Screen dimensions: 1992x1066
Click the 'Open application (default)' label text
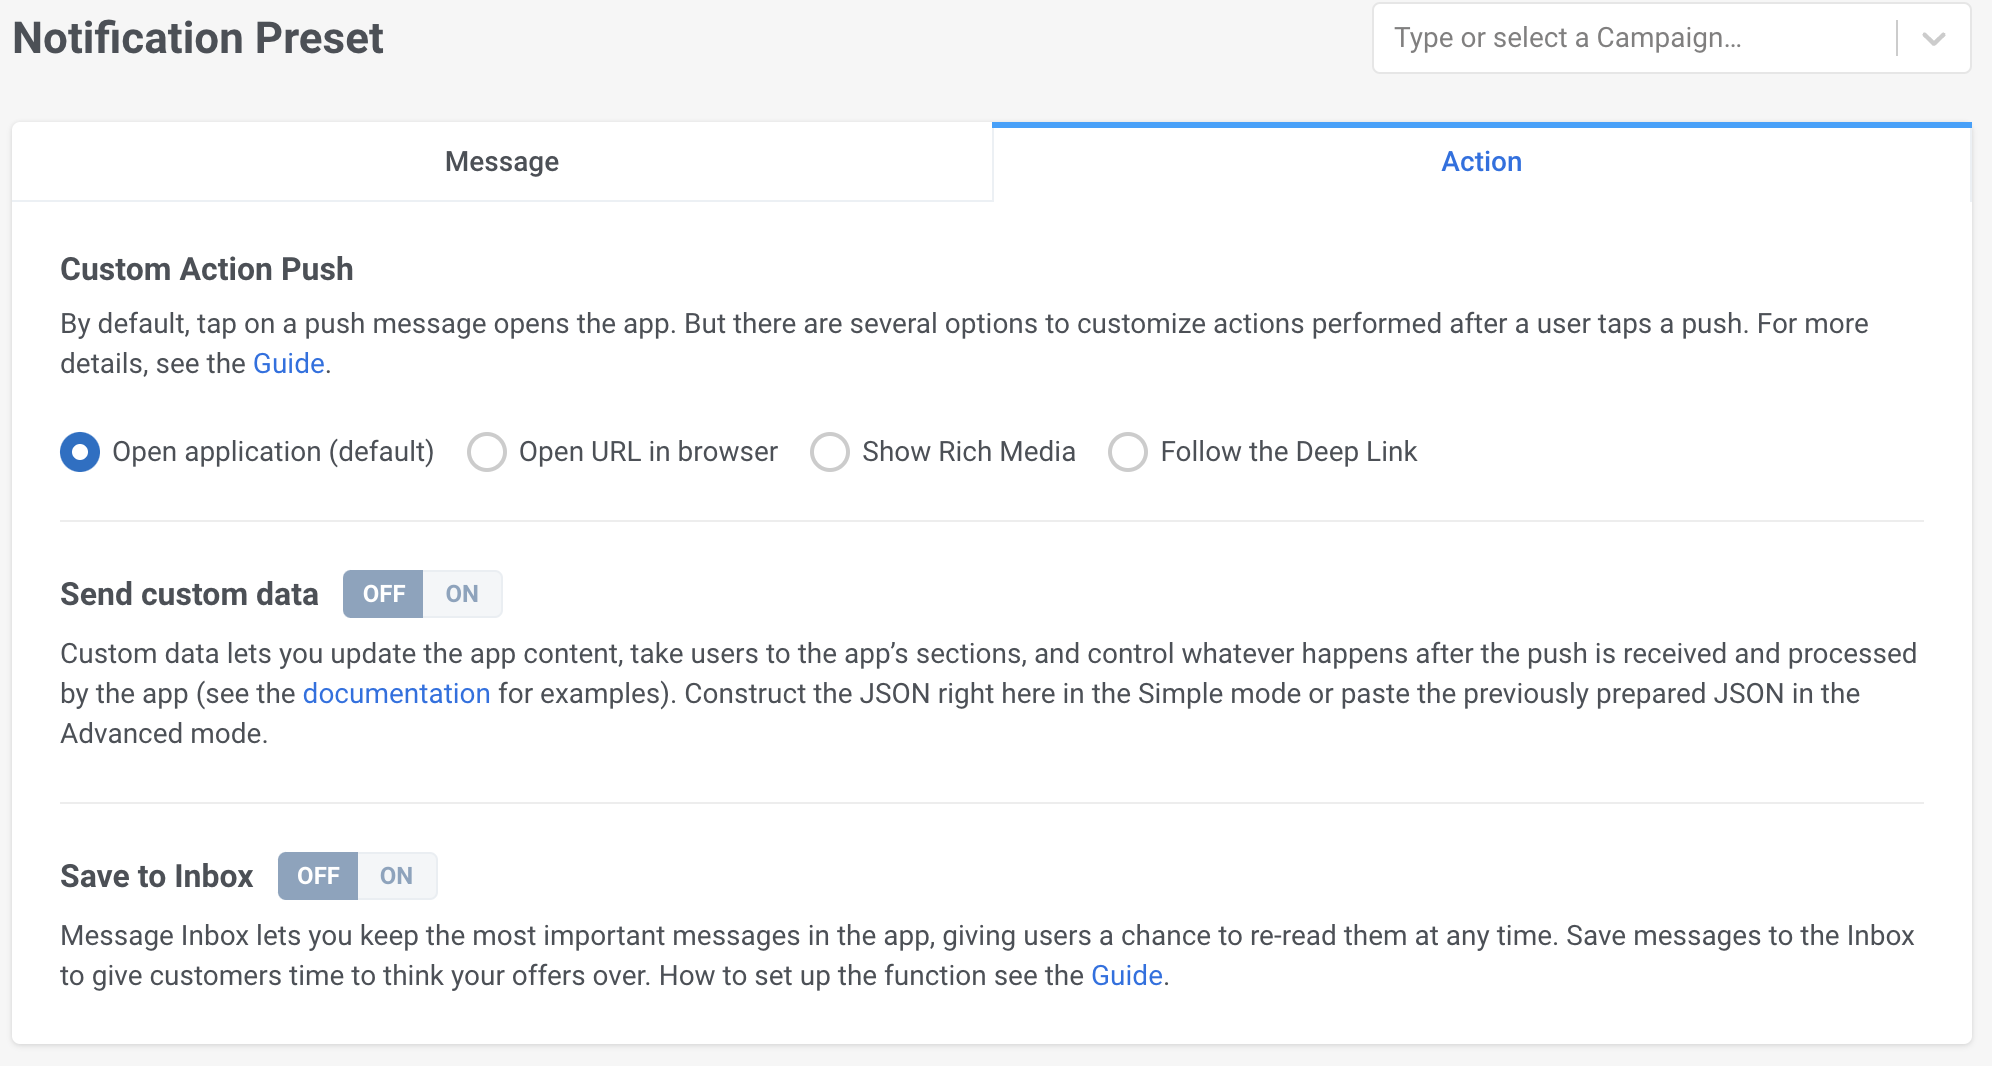click(x=273, y=452)
